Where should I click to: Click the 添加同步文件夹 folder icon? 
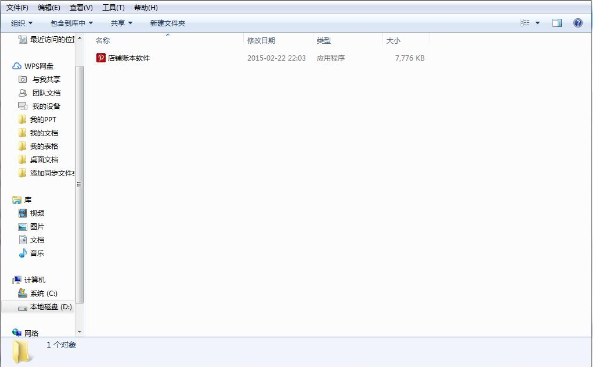[22, 173]
